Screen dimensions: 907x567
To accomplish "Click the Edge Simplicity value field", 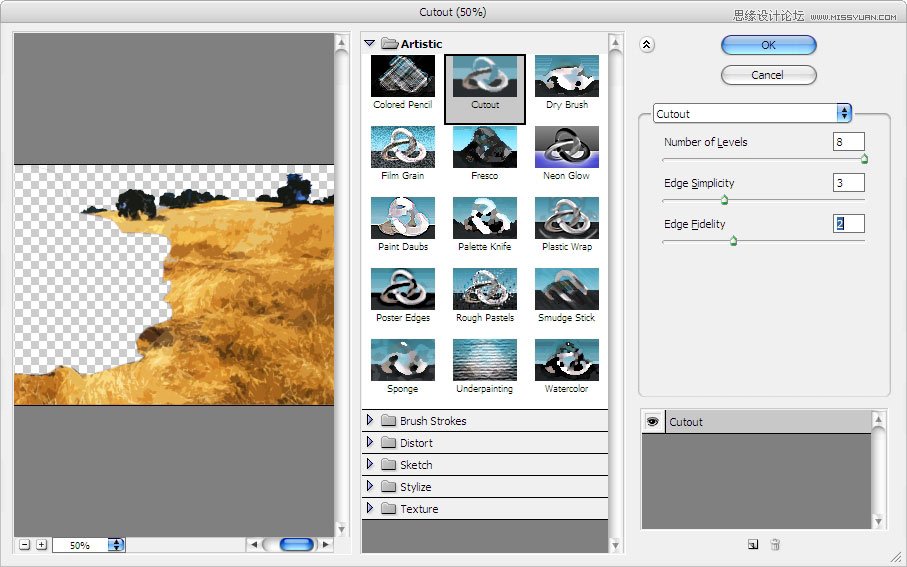I will 849,183.
